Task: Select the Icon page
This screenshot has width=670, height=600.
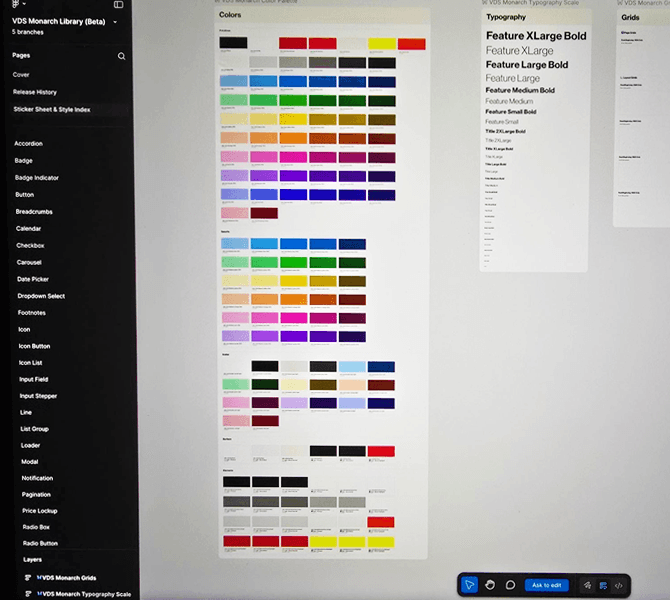Action: pos(24,329)
